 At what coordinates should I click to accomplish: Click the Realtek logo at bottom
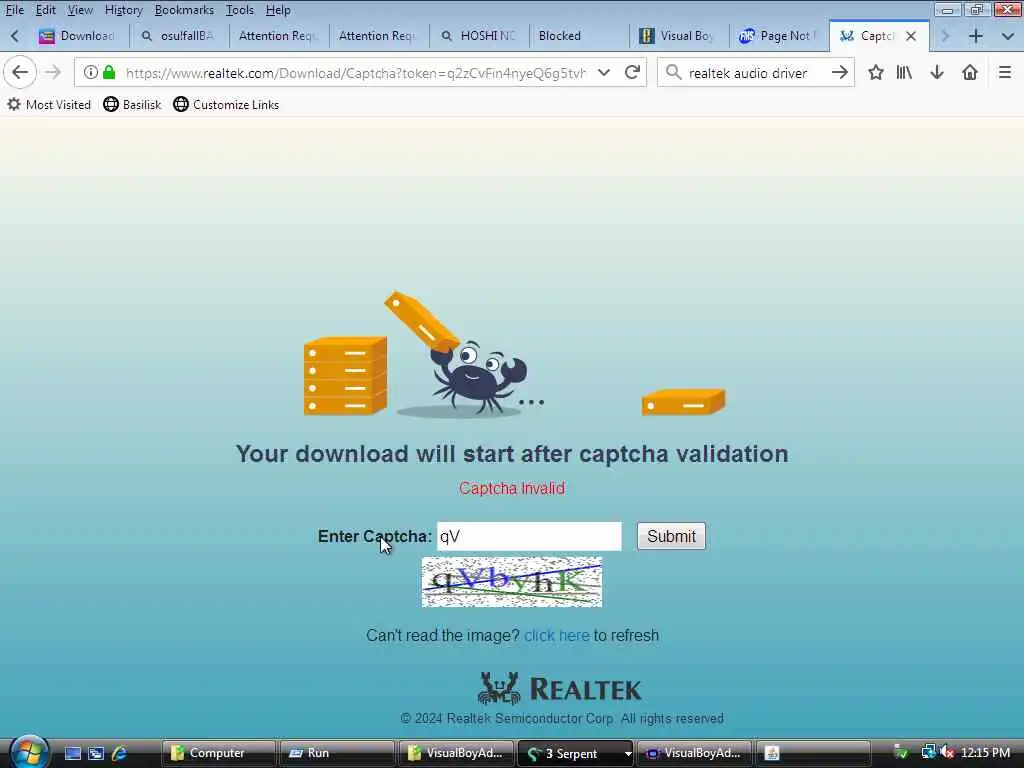coord(560,688)
